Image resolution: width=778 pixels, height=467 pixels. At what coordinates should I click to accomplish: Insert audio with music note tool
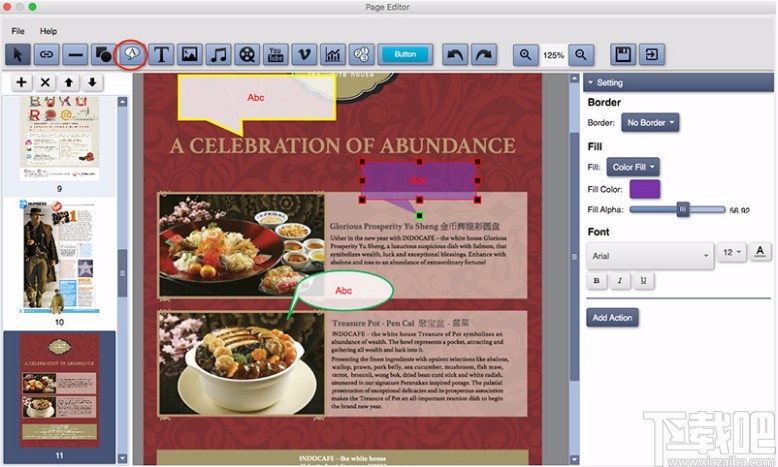coord(218,55)
